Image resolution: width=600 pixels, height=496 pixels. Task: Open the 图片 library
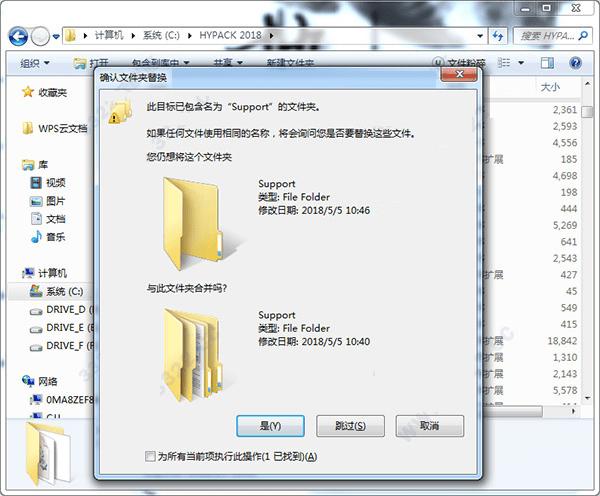(x=55, y=201)
